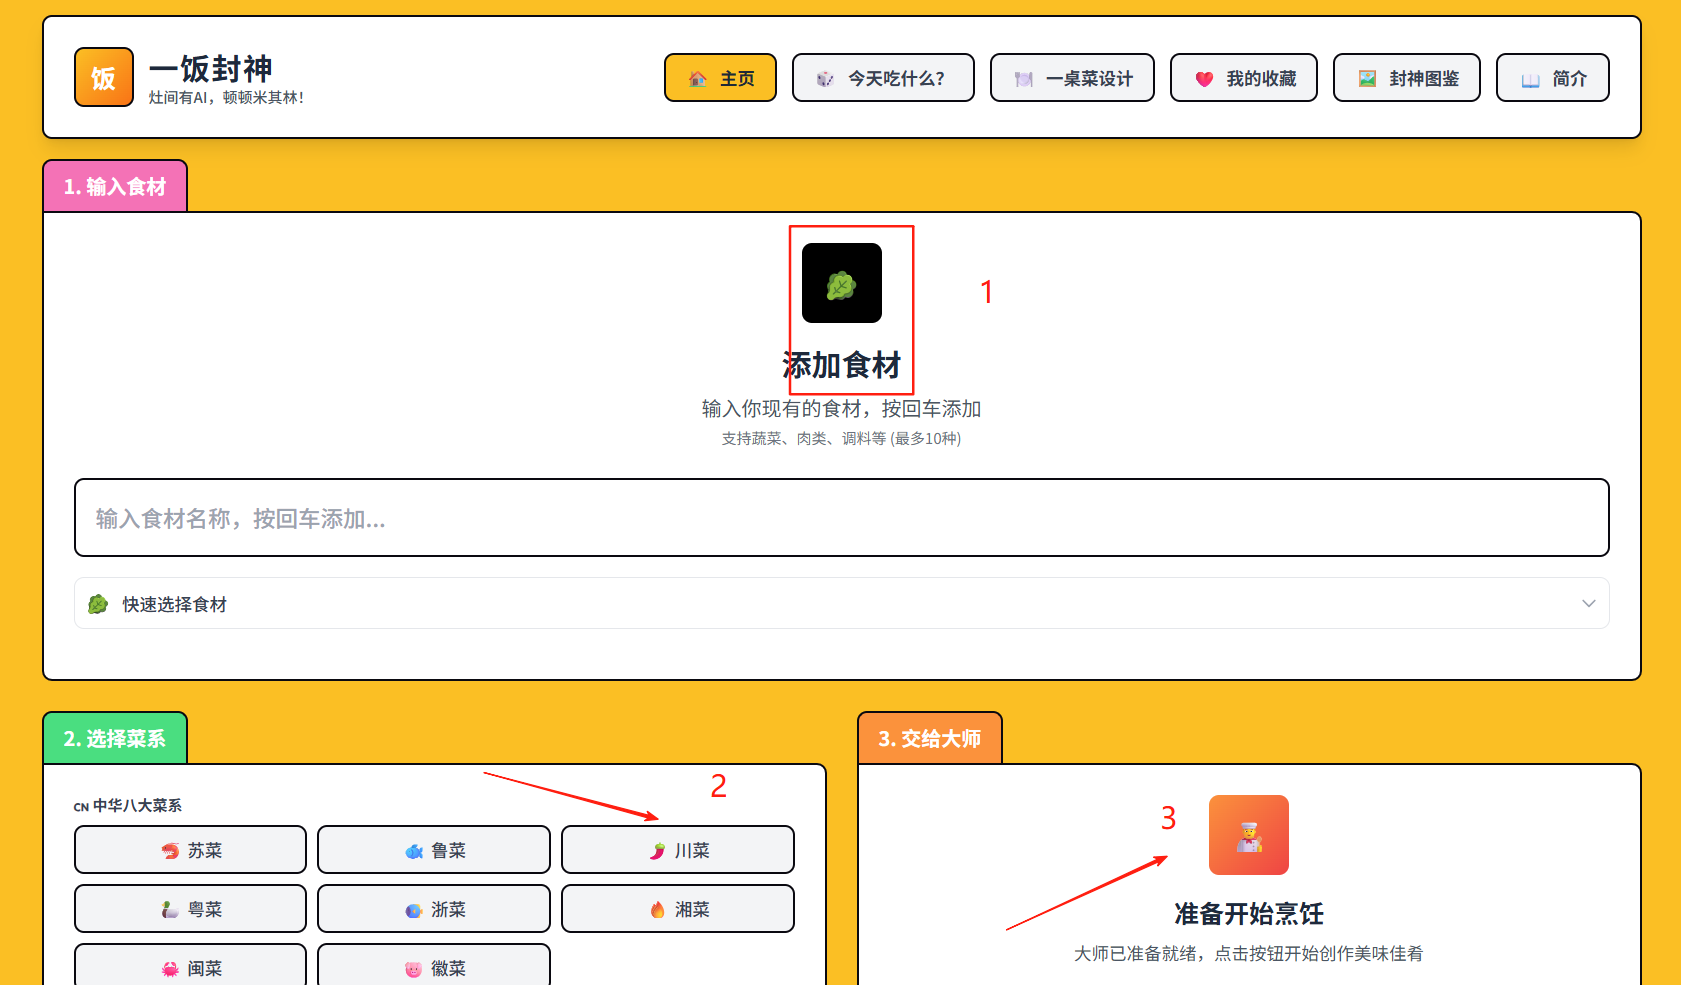Select the 浙菜 cuisine button

[433, 909]
